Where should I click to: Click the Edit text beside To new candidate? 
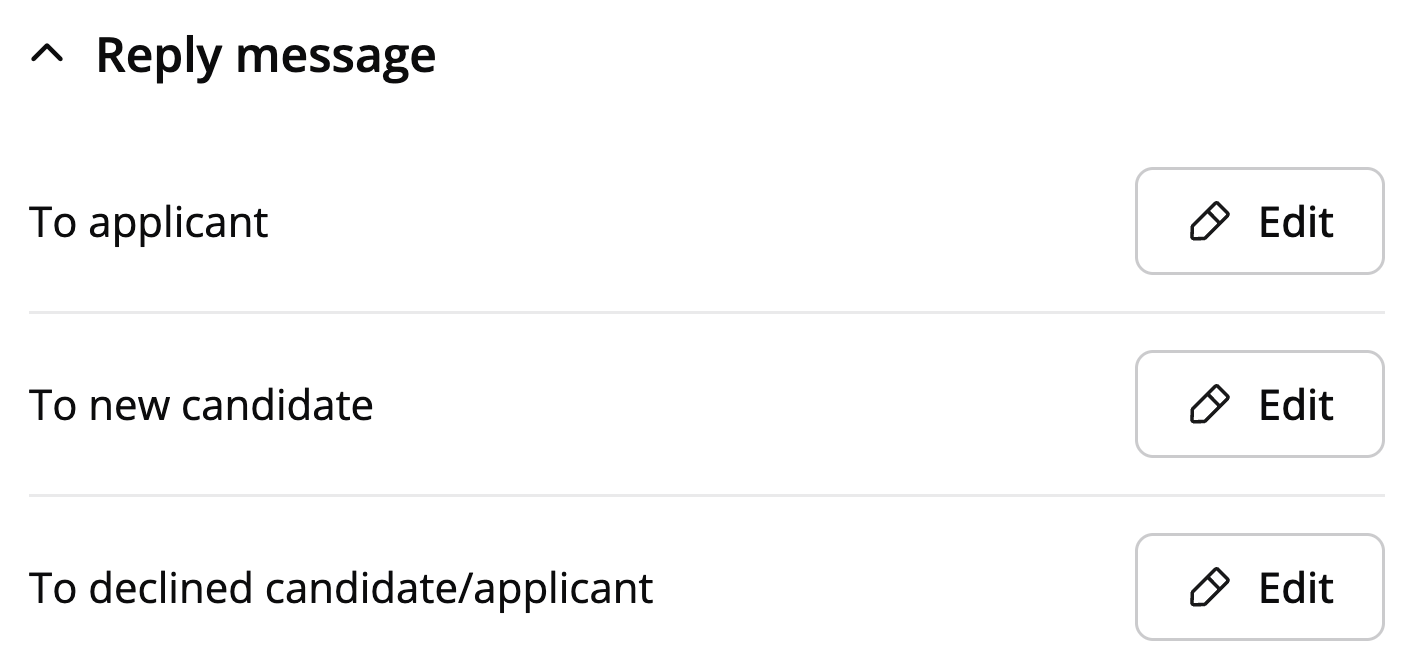point(1296,405)
